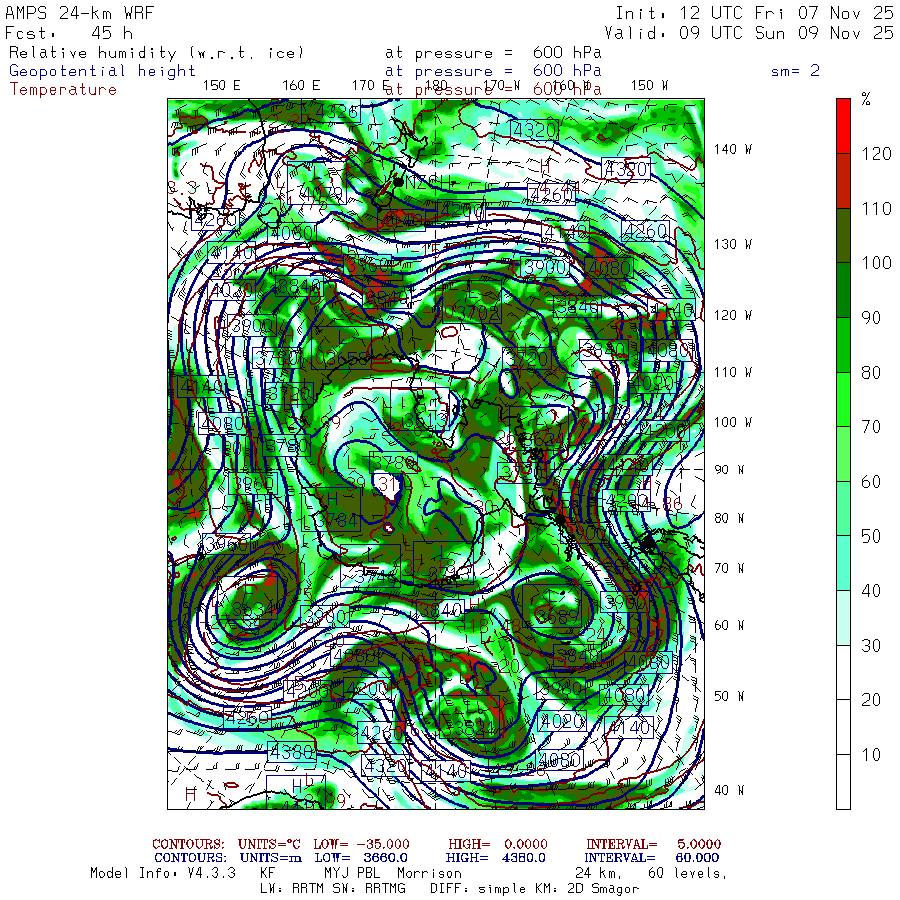Select the white swatch below 10
The height and width of the screenshot is (900, 900).
(x=843, y=782)
